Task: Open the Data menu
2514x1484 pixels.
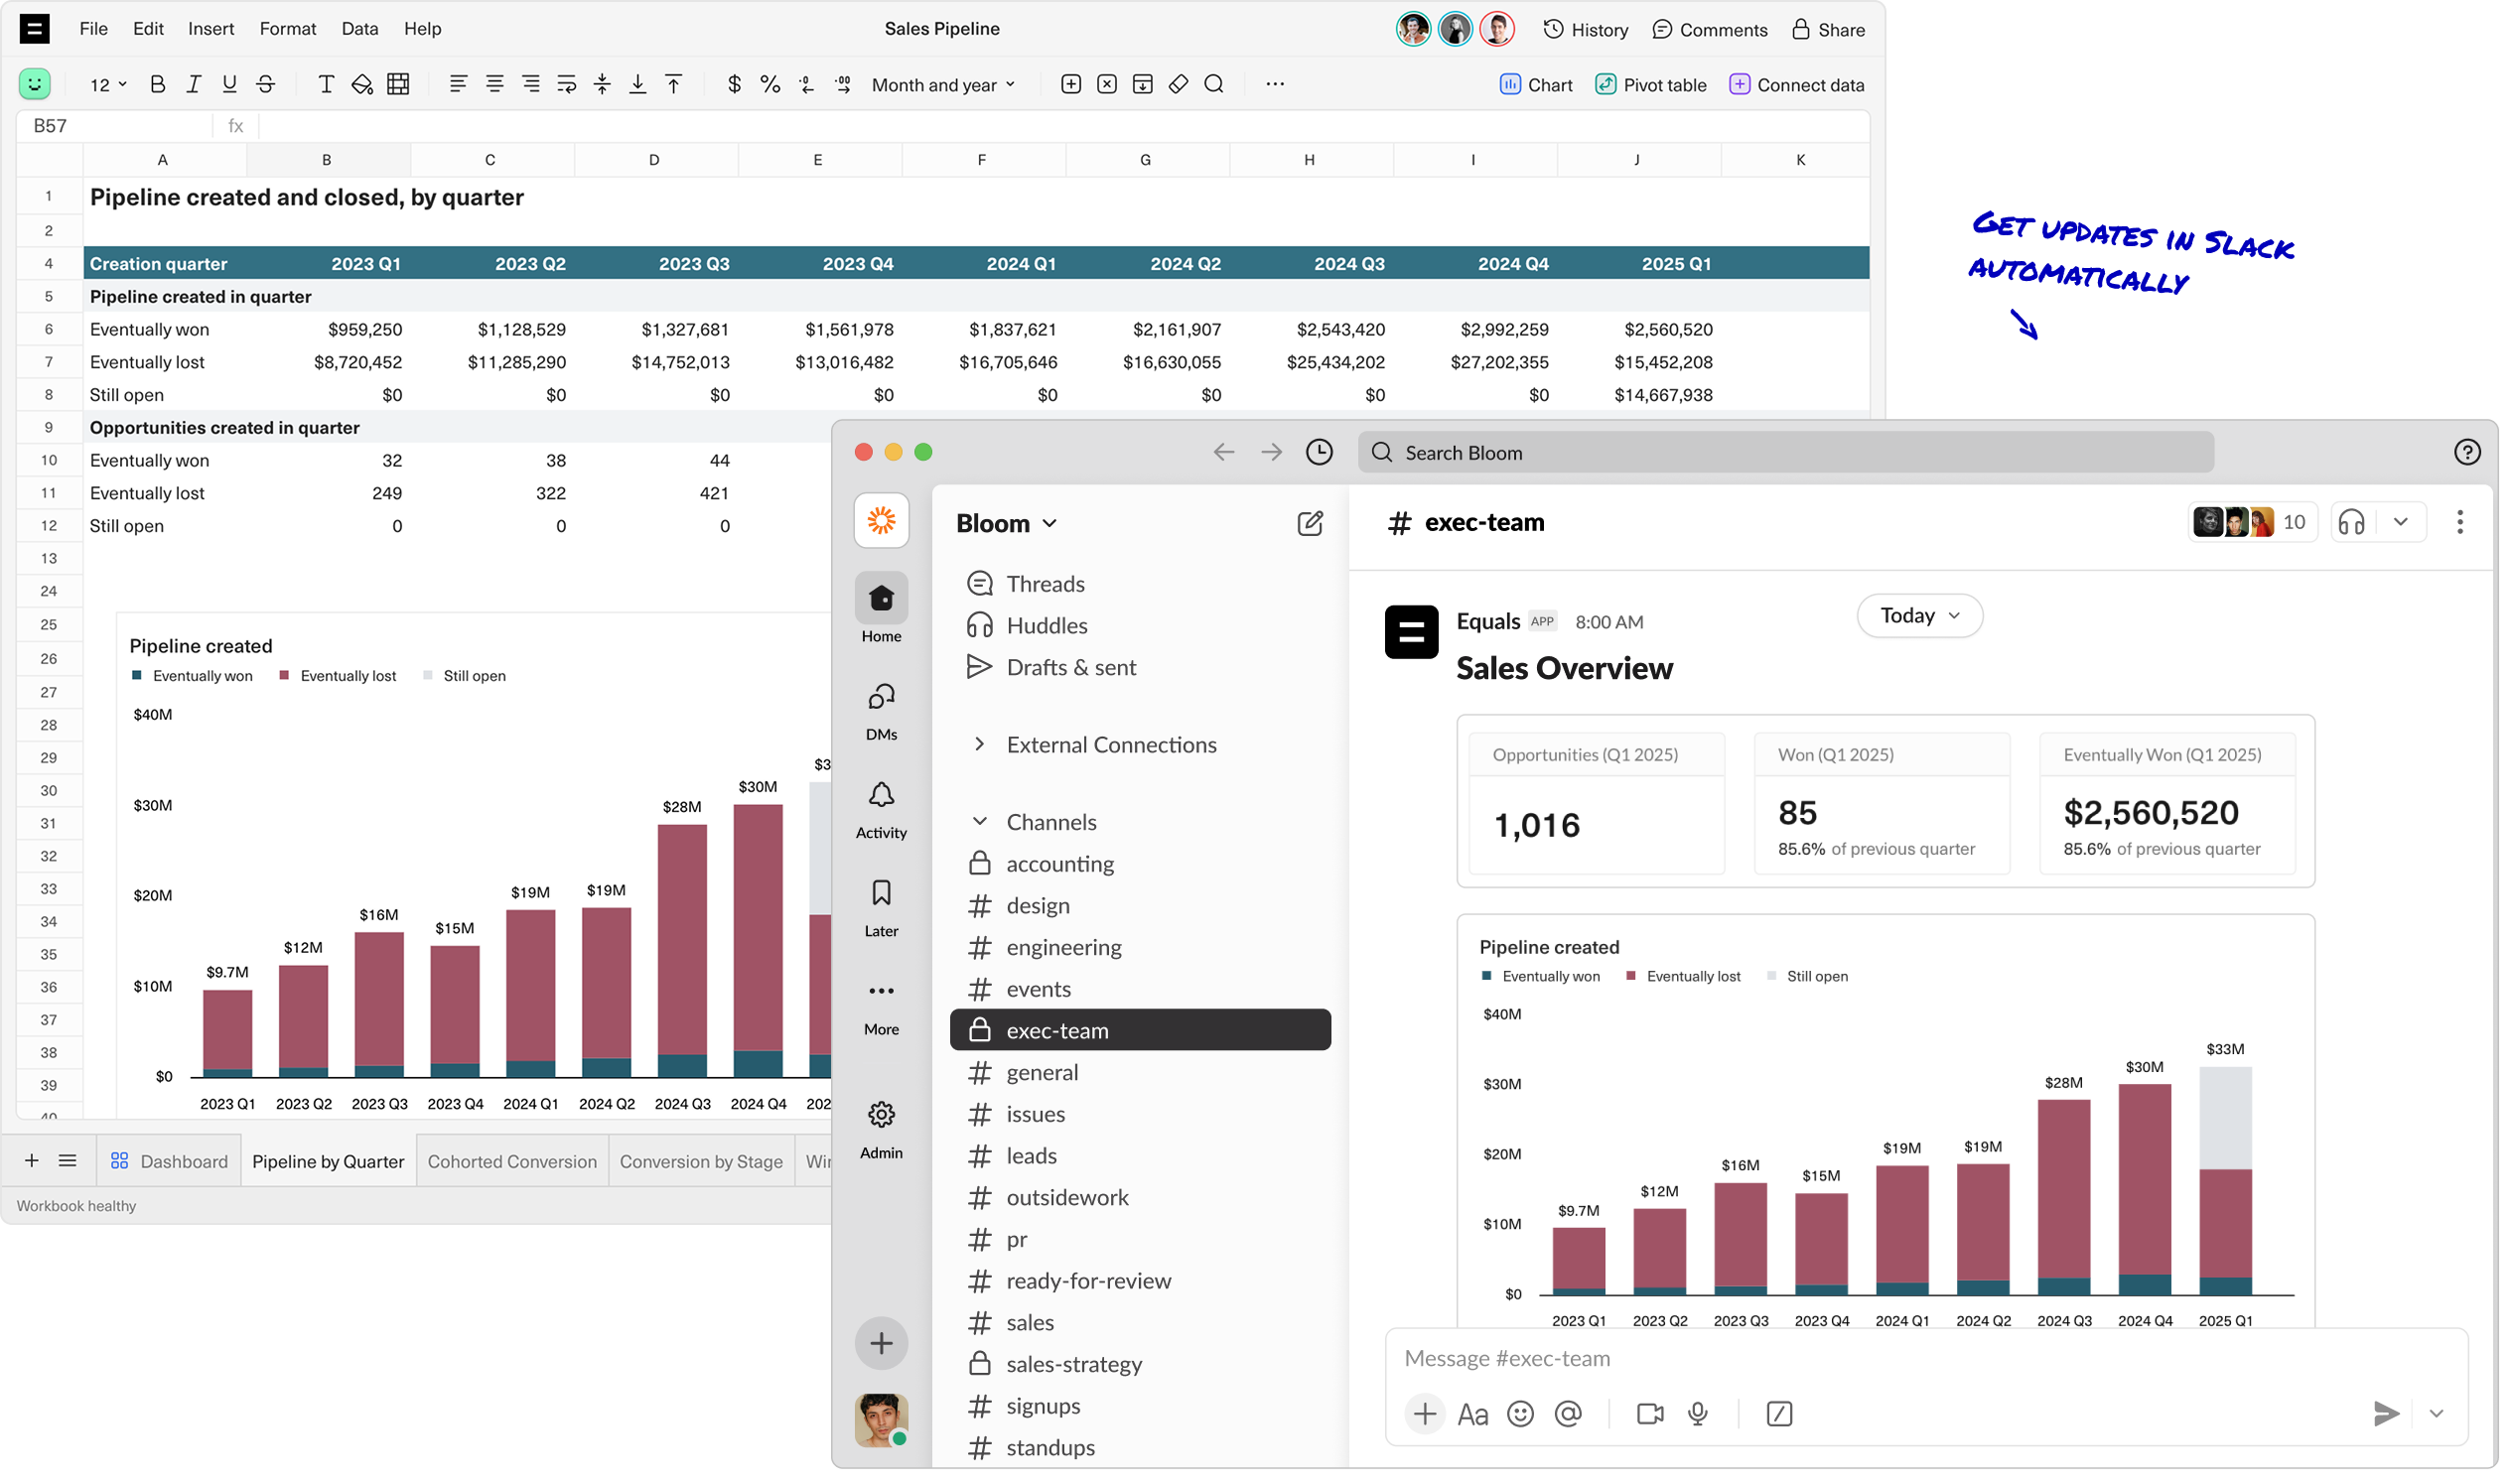Action: (x=362, y=29)
